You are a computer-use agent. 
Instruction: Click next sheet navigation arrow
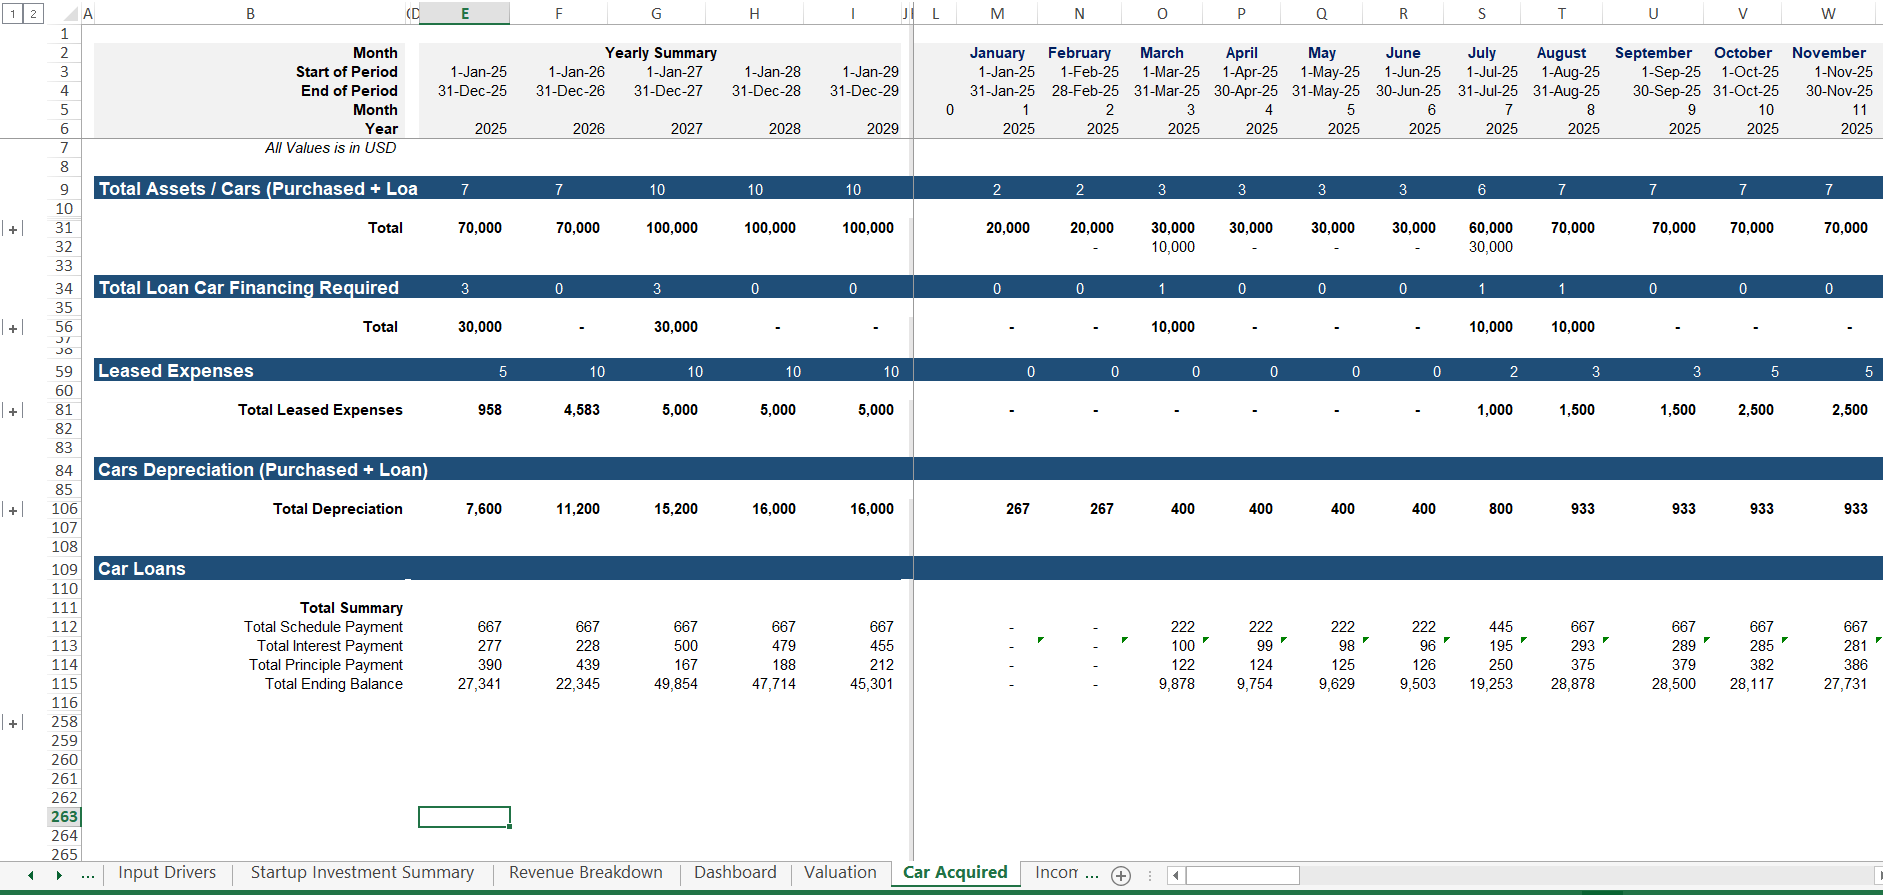point(59,875)
